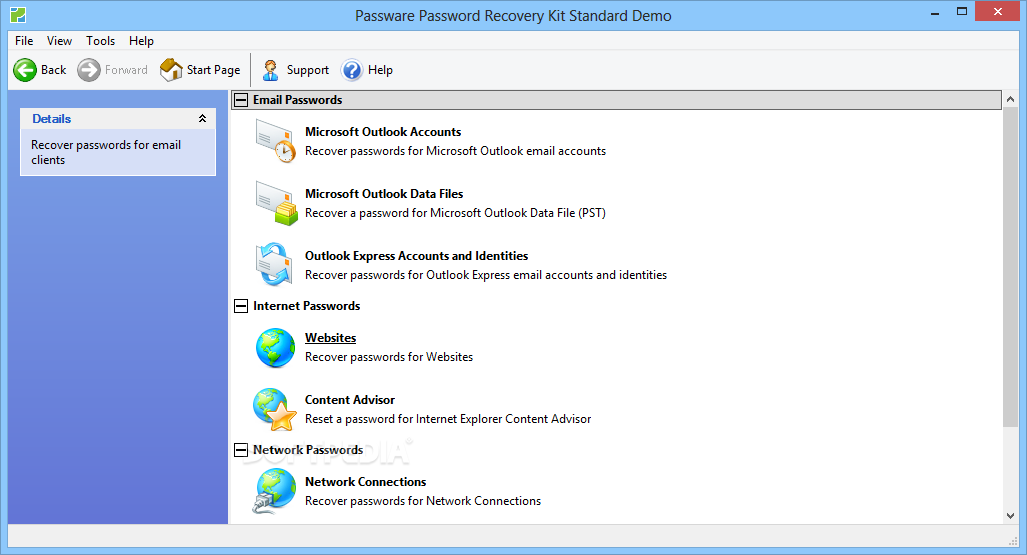The image size is (1027, 555).
Task: Collapse the Details panel chevron
Action: click(x=202, y=119)
